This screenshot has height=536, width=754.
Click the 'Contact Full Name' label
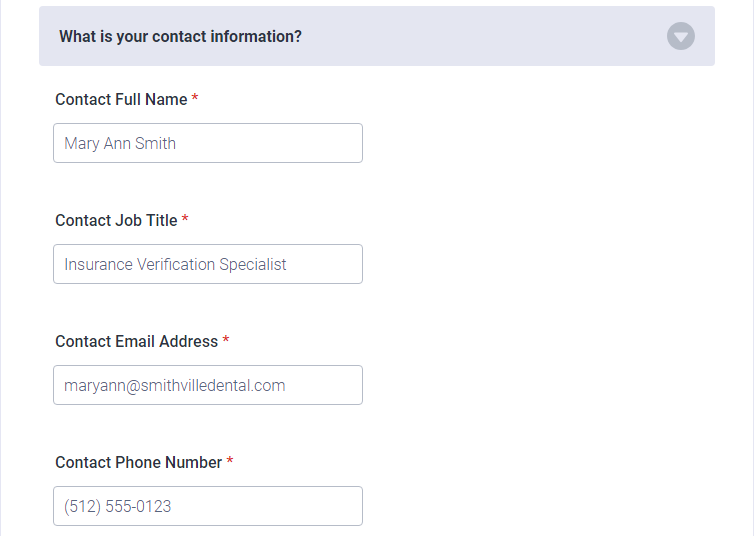point(121,100)
